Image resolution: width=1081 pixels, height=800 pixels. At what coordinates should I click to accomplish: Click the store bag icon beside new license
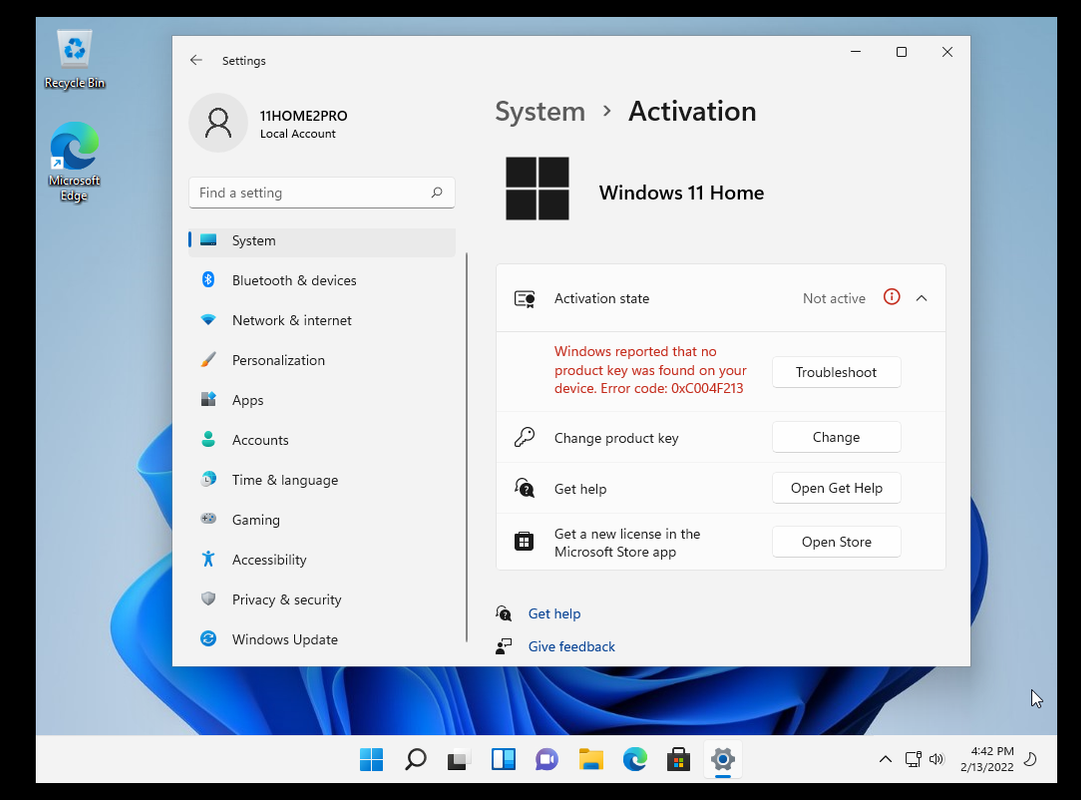coord(524,541)
